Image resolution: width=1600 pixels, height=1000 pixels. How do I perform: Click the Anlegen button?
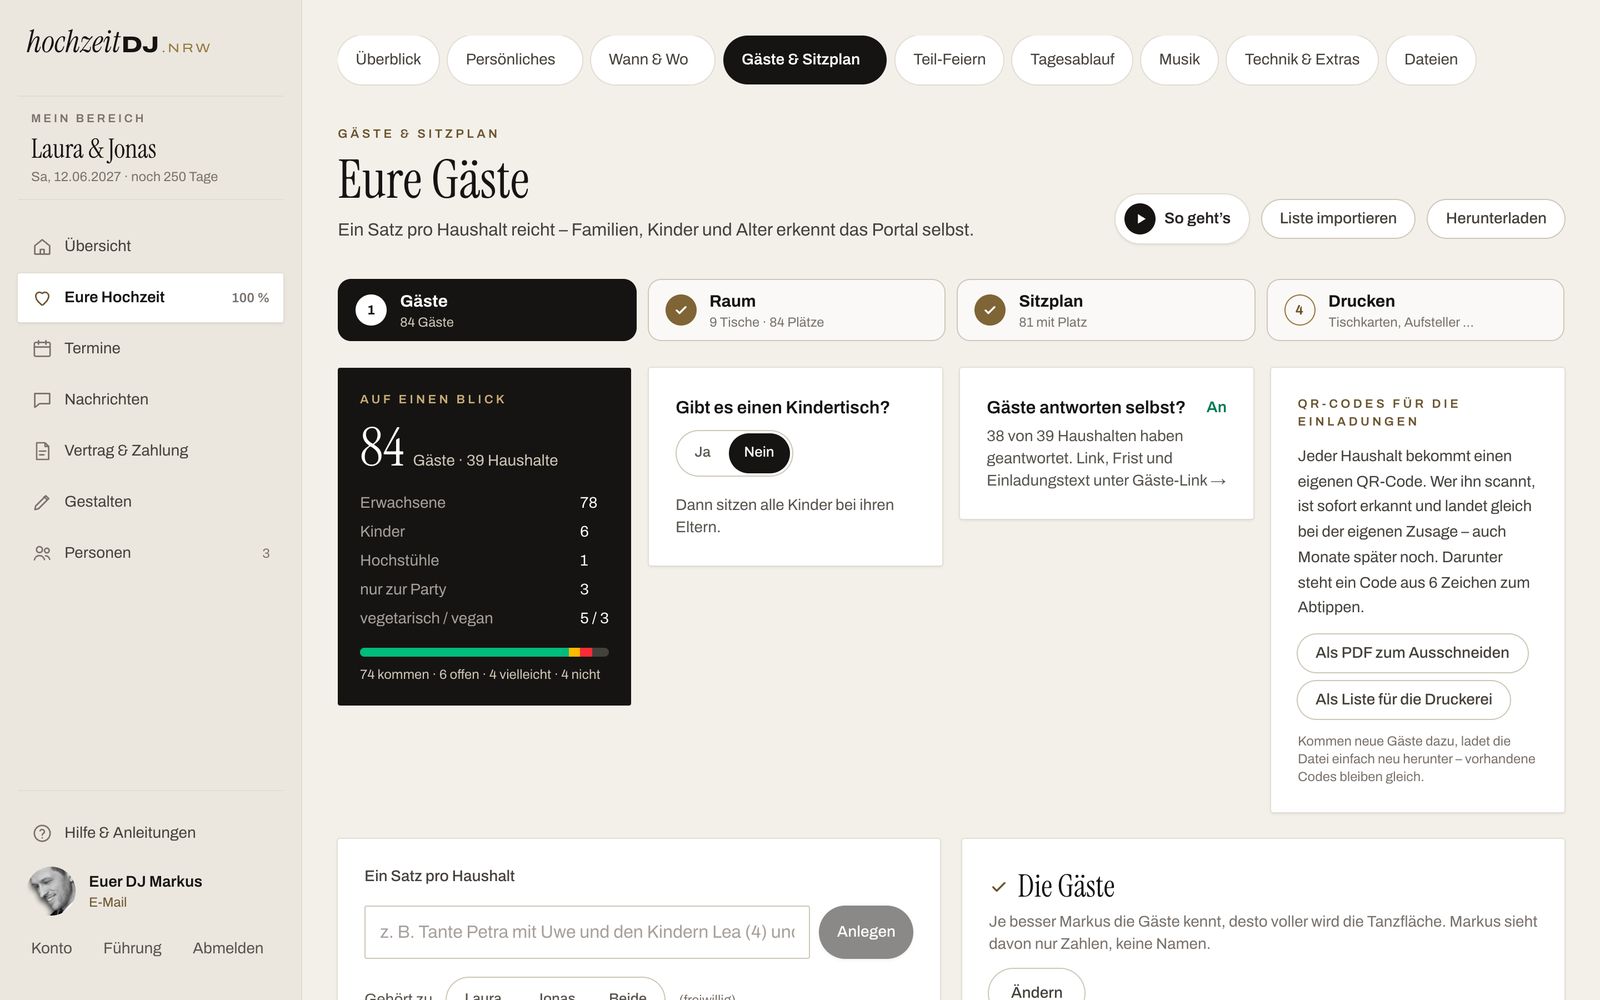pyautogui.click(x=866, y=932)
